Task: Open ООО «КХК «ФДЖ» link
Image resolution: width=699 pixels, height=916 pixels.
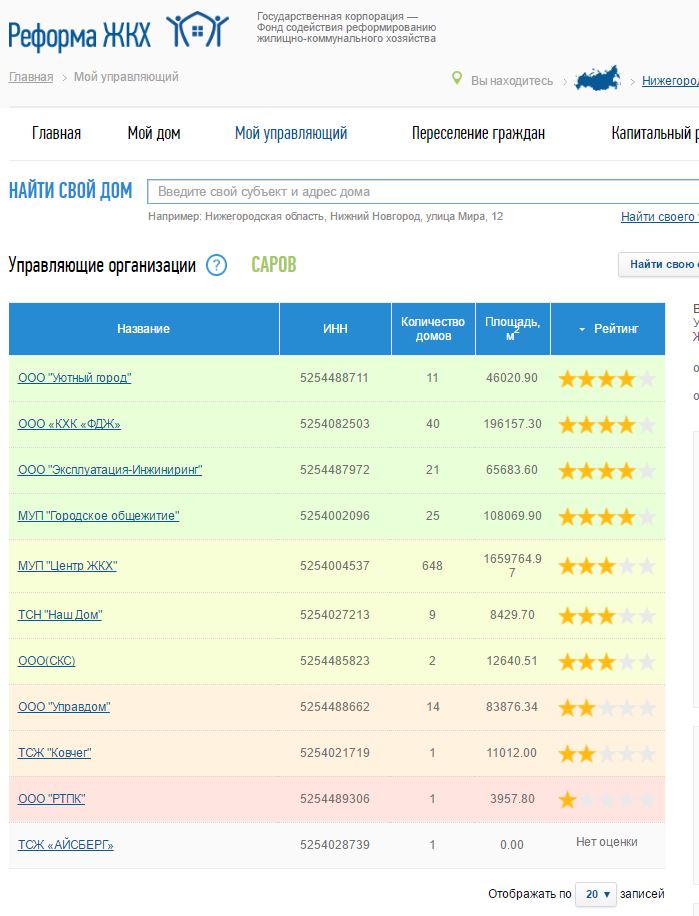Action: pyautogui.click(x=69, y=424)
